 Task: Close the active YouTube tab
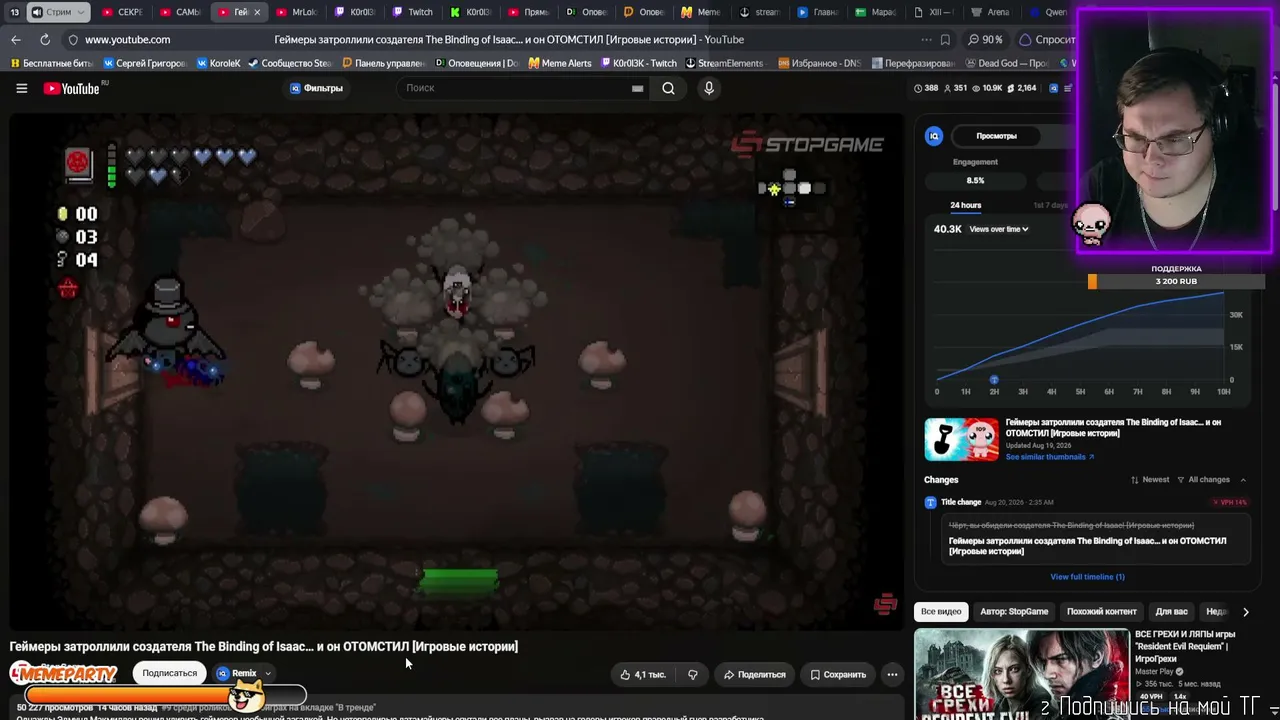click(257, 12)
